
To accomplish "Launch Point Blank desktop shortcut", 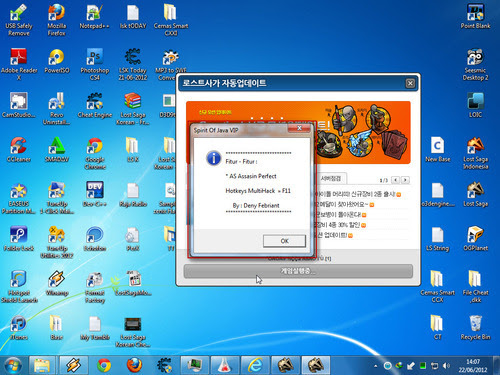I will (x=475, y=17).
